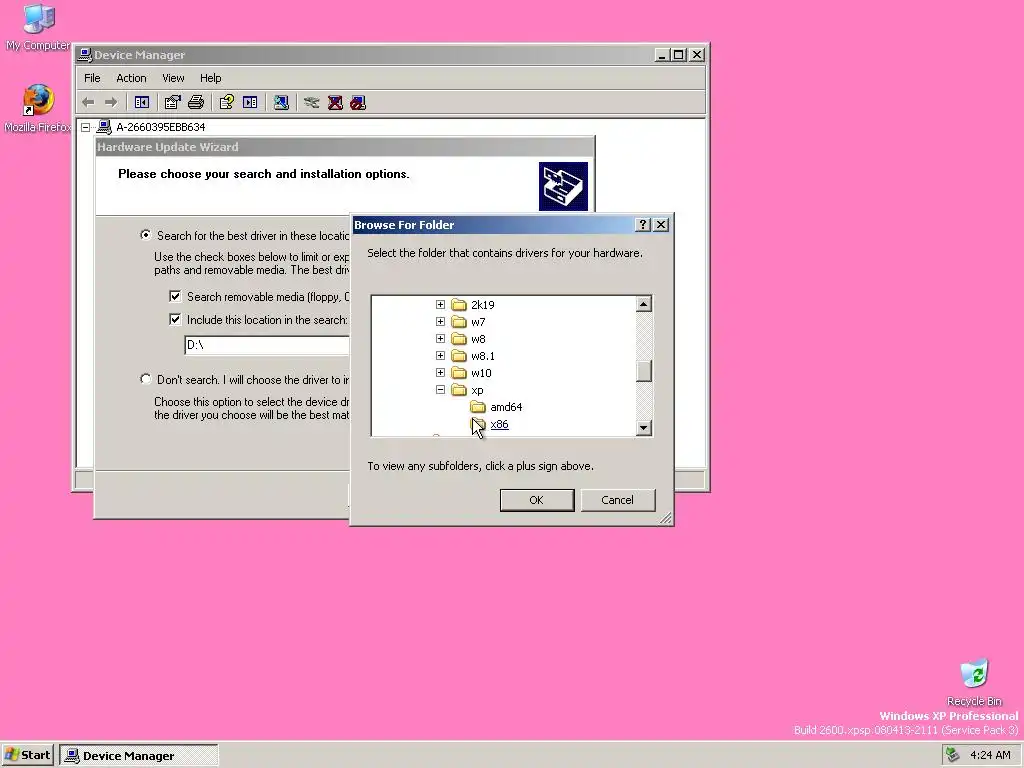Open the Properties toolbar icon

pos(172,103)
